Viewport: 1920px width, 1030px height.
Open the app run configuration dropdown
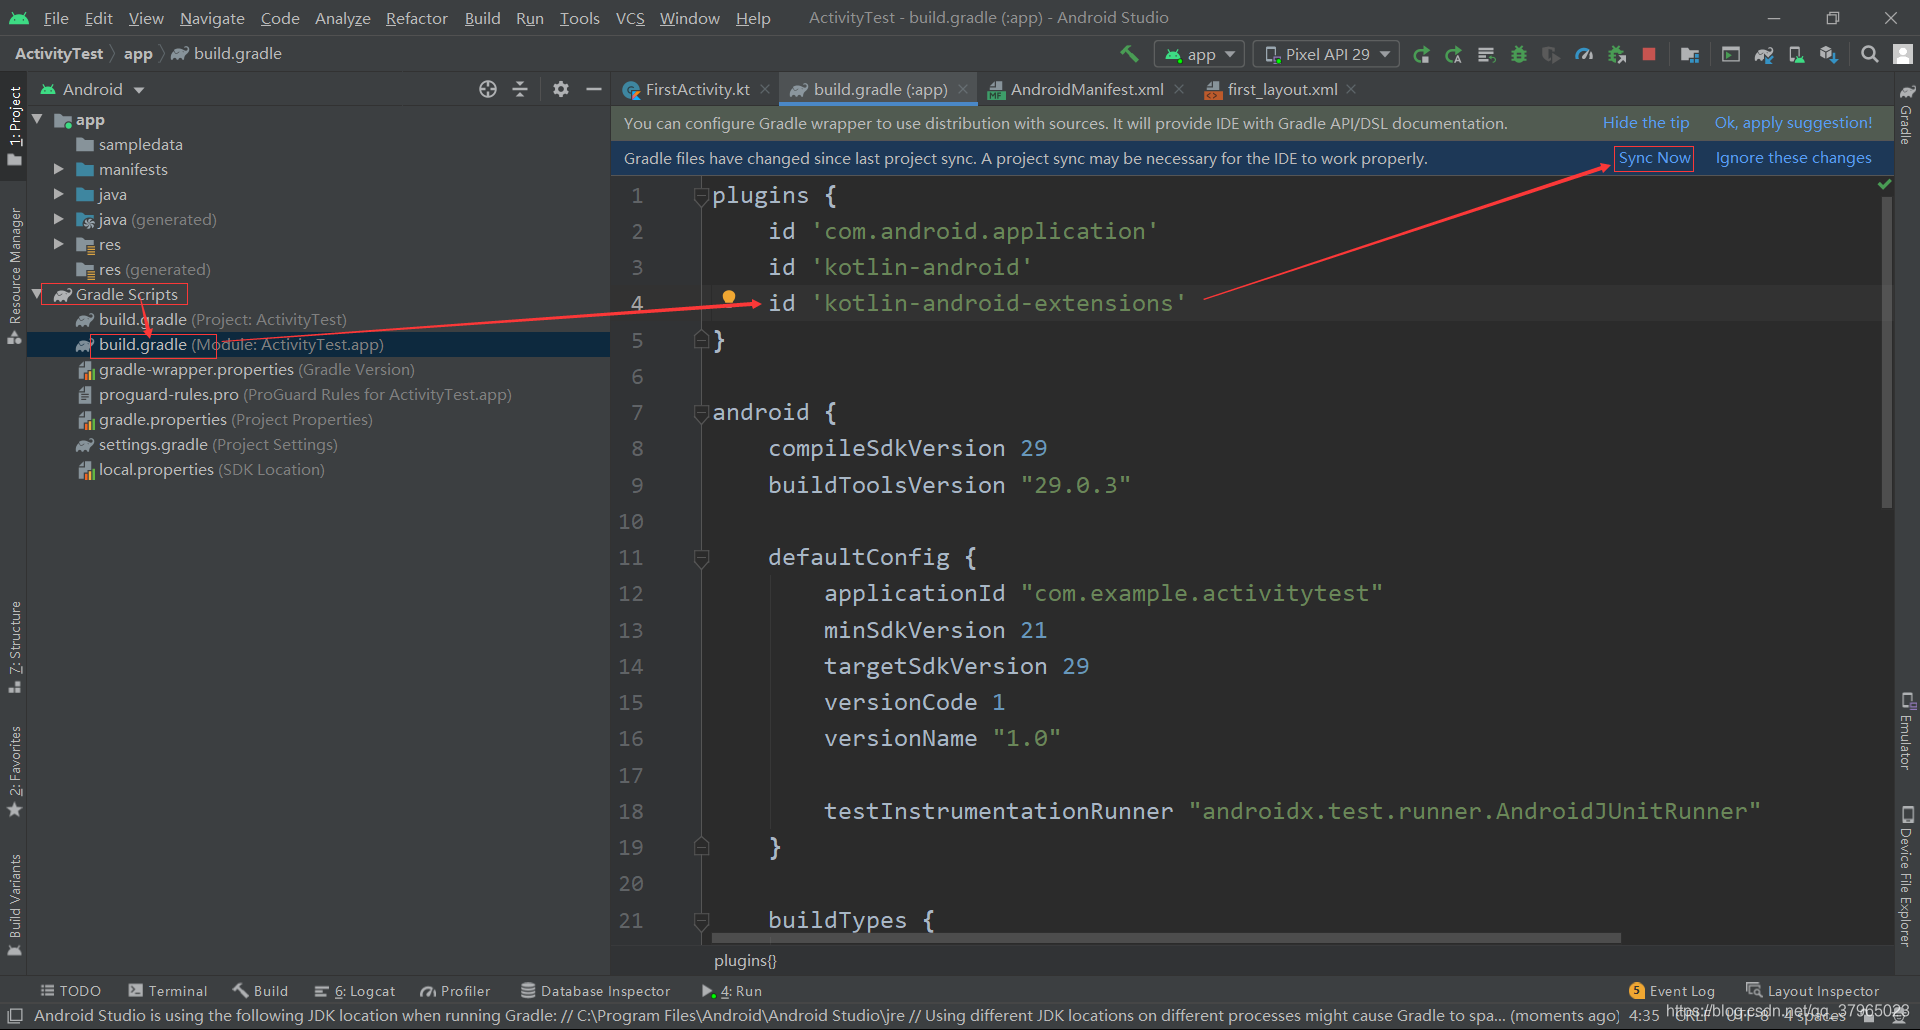(1198, 54)
